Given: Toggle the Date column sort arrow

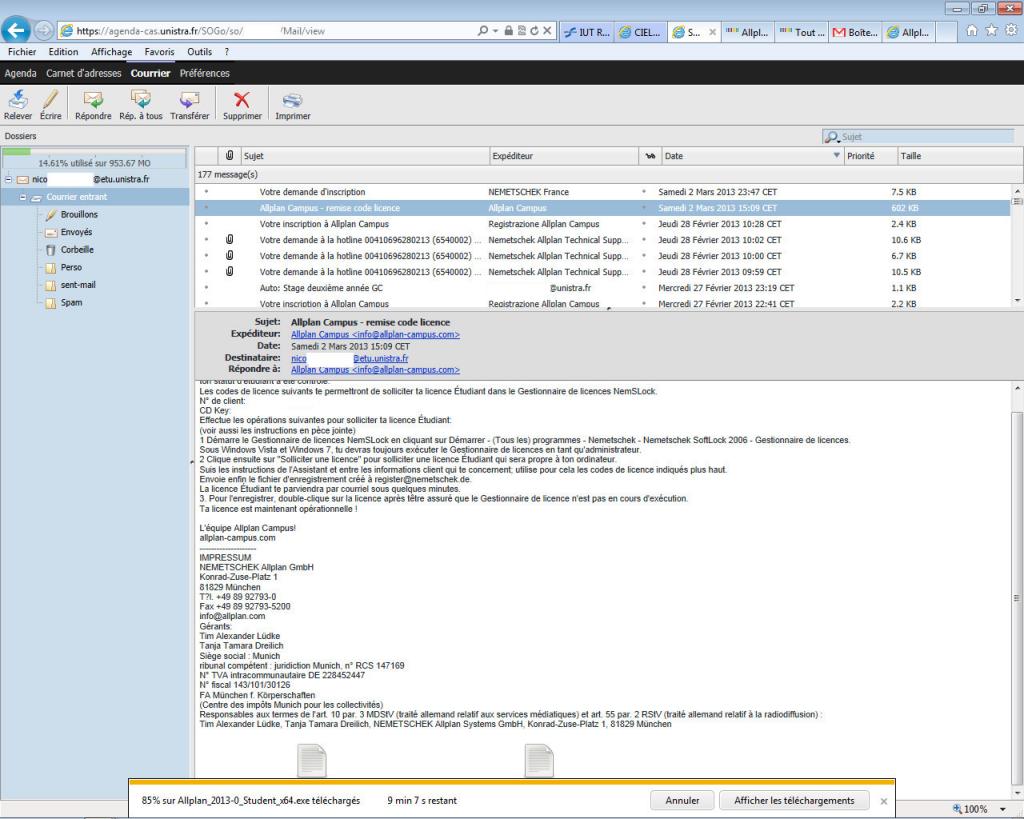Looking at the screenshot, I should tap(837, 155).
